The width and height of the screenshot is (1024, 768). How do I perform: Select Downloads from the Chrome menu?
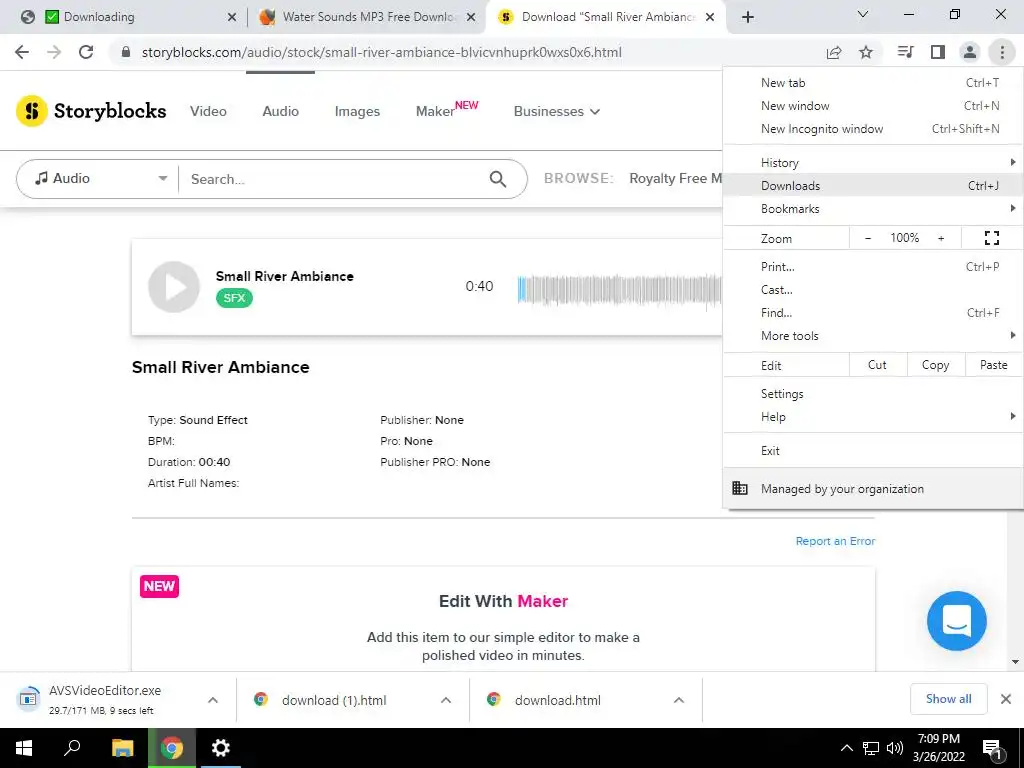point(872,185)
